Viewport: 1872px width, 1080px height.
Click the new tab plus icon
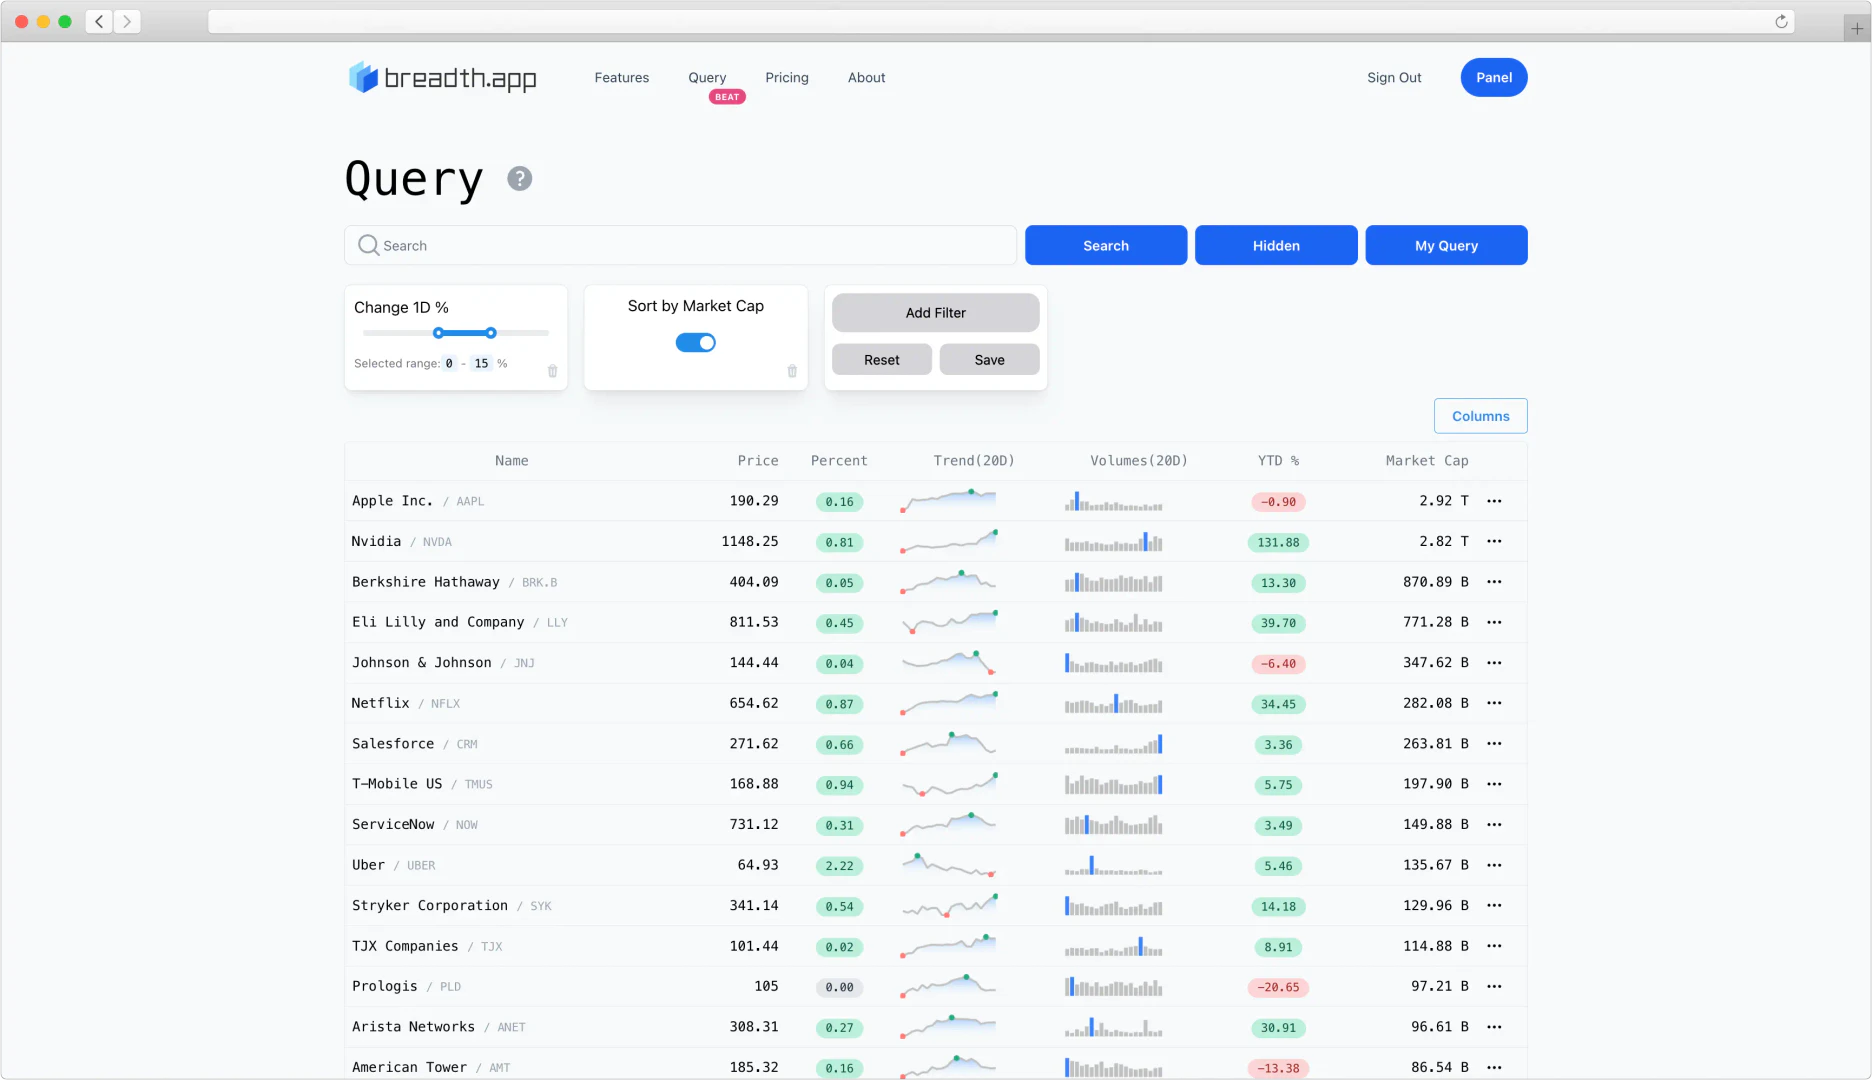pyautogui.click(x=1857, y=28)
